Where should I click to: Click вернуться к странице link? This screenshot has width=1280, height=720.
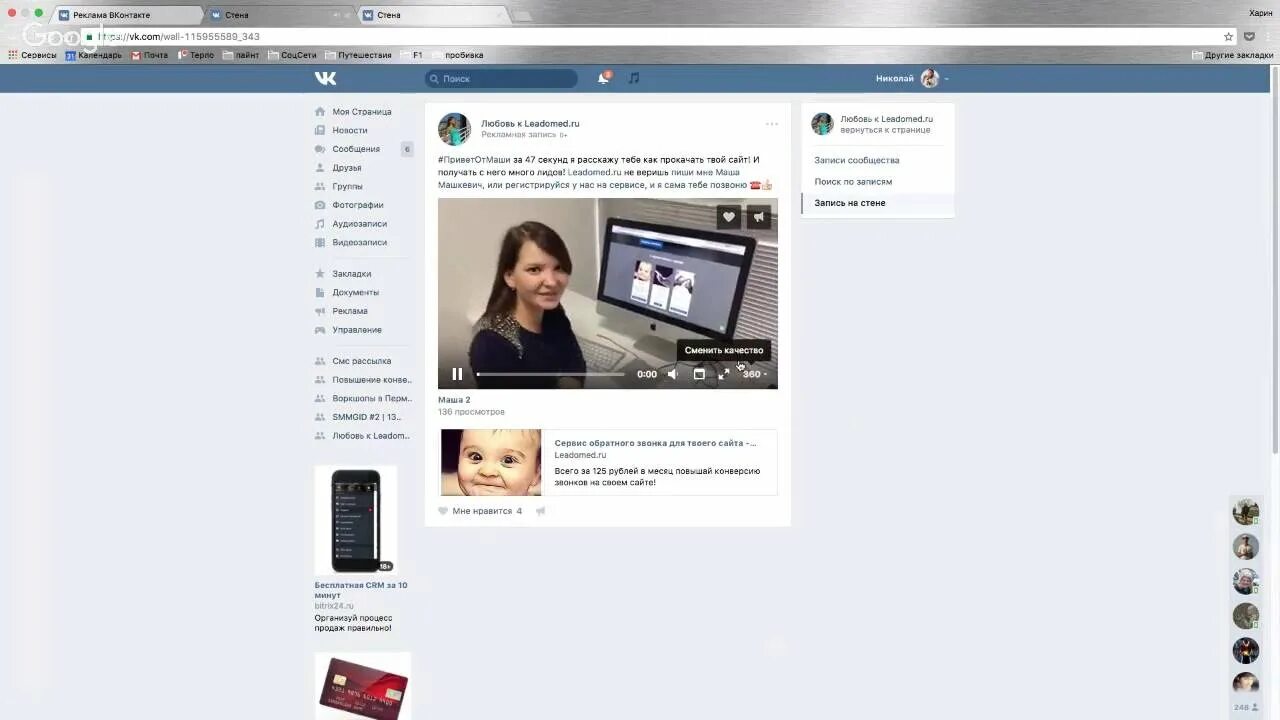(885, 130)
